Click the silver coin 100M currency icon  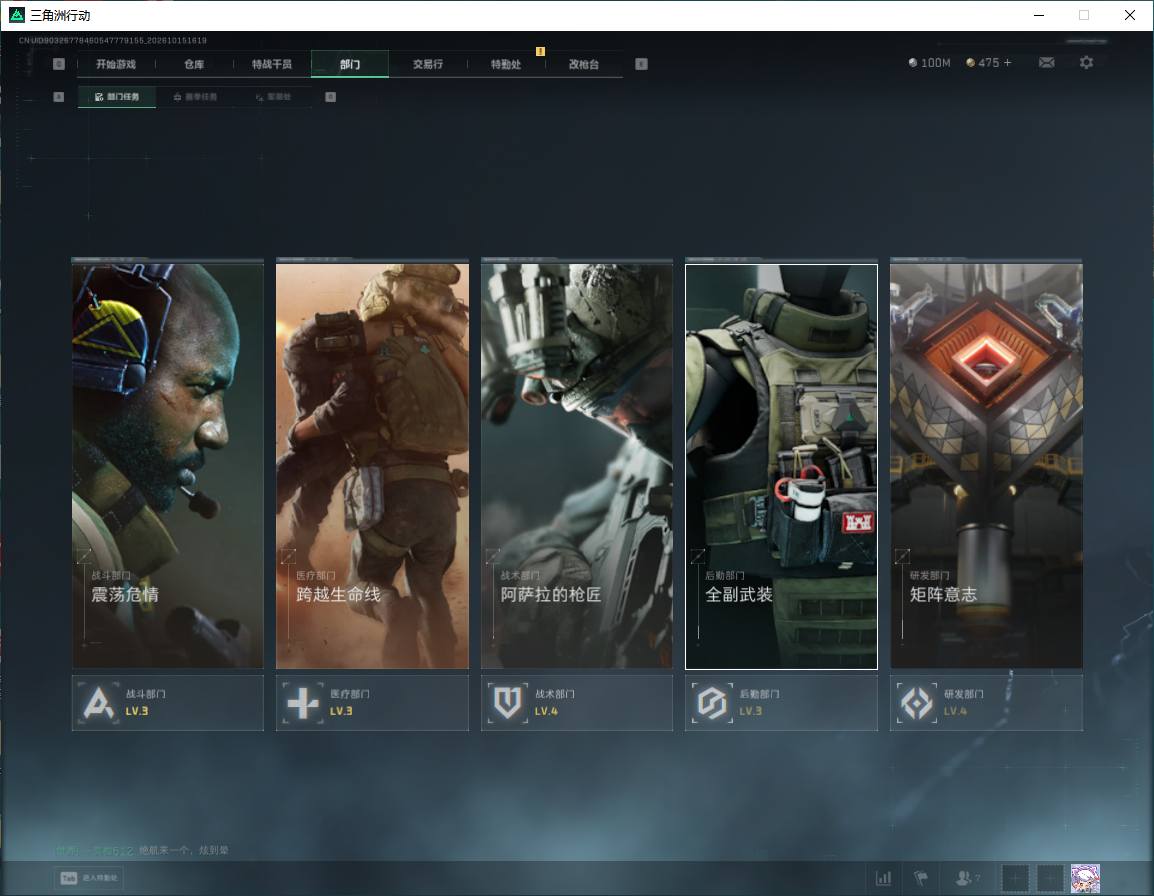[913, 63]
